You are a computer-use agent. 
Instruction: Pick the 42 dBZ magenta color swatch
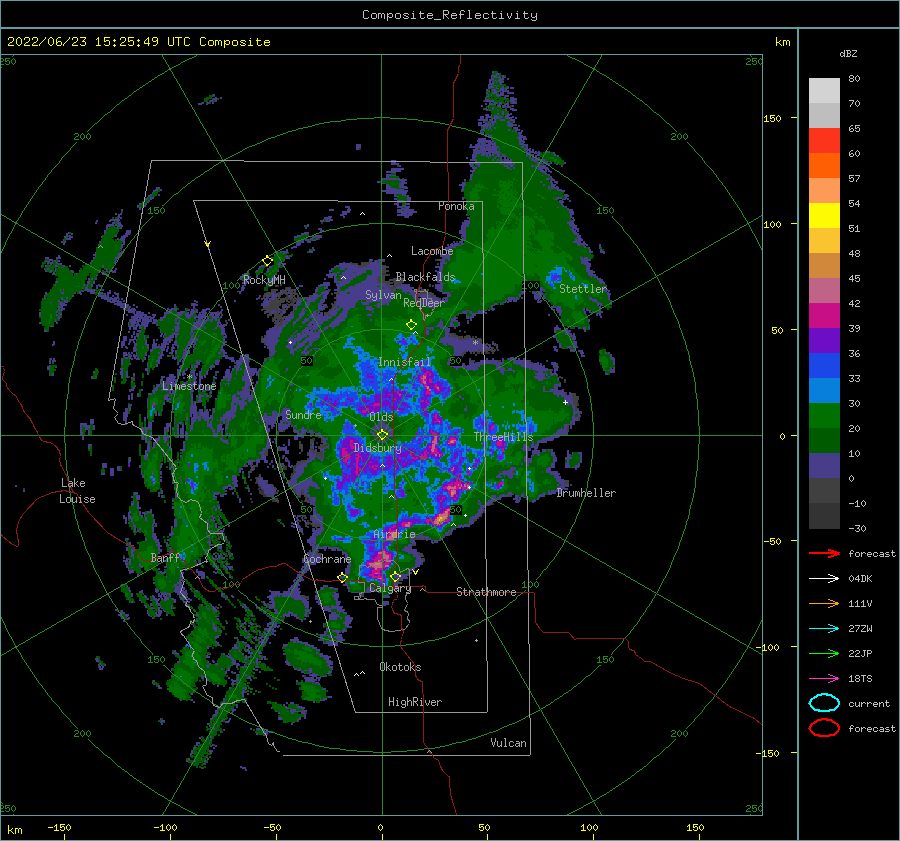point(824,315)
